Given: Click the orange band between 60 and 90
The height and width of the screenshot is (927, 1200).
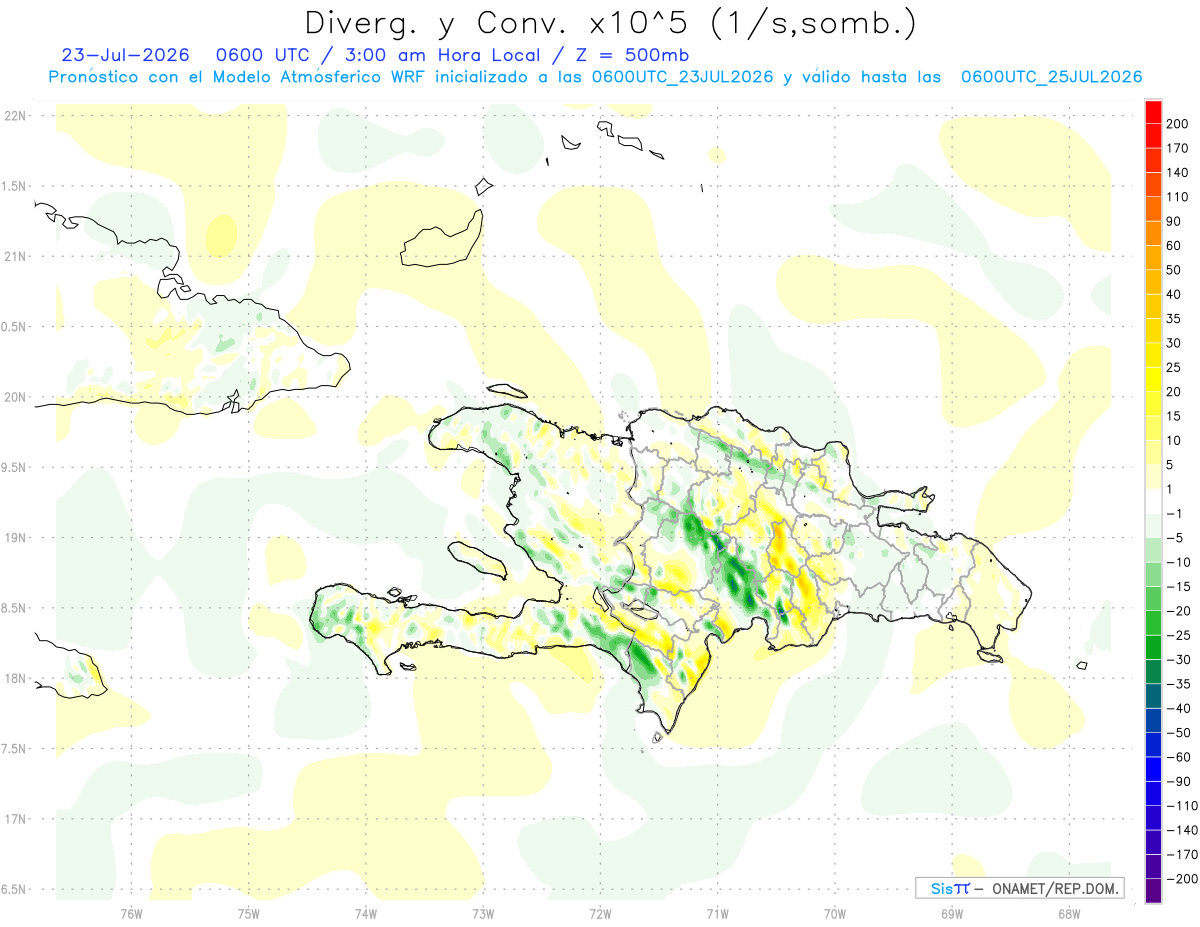Looking at the screenshot, I should tap(1153, 234).
